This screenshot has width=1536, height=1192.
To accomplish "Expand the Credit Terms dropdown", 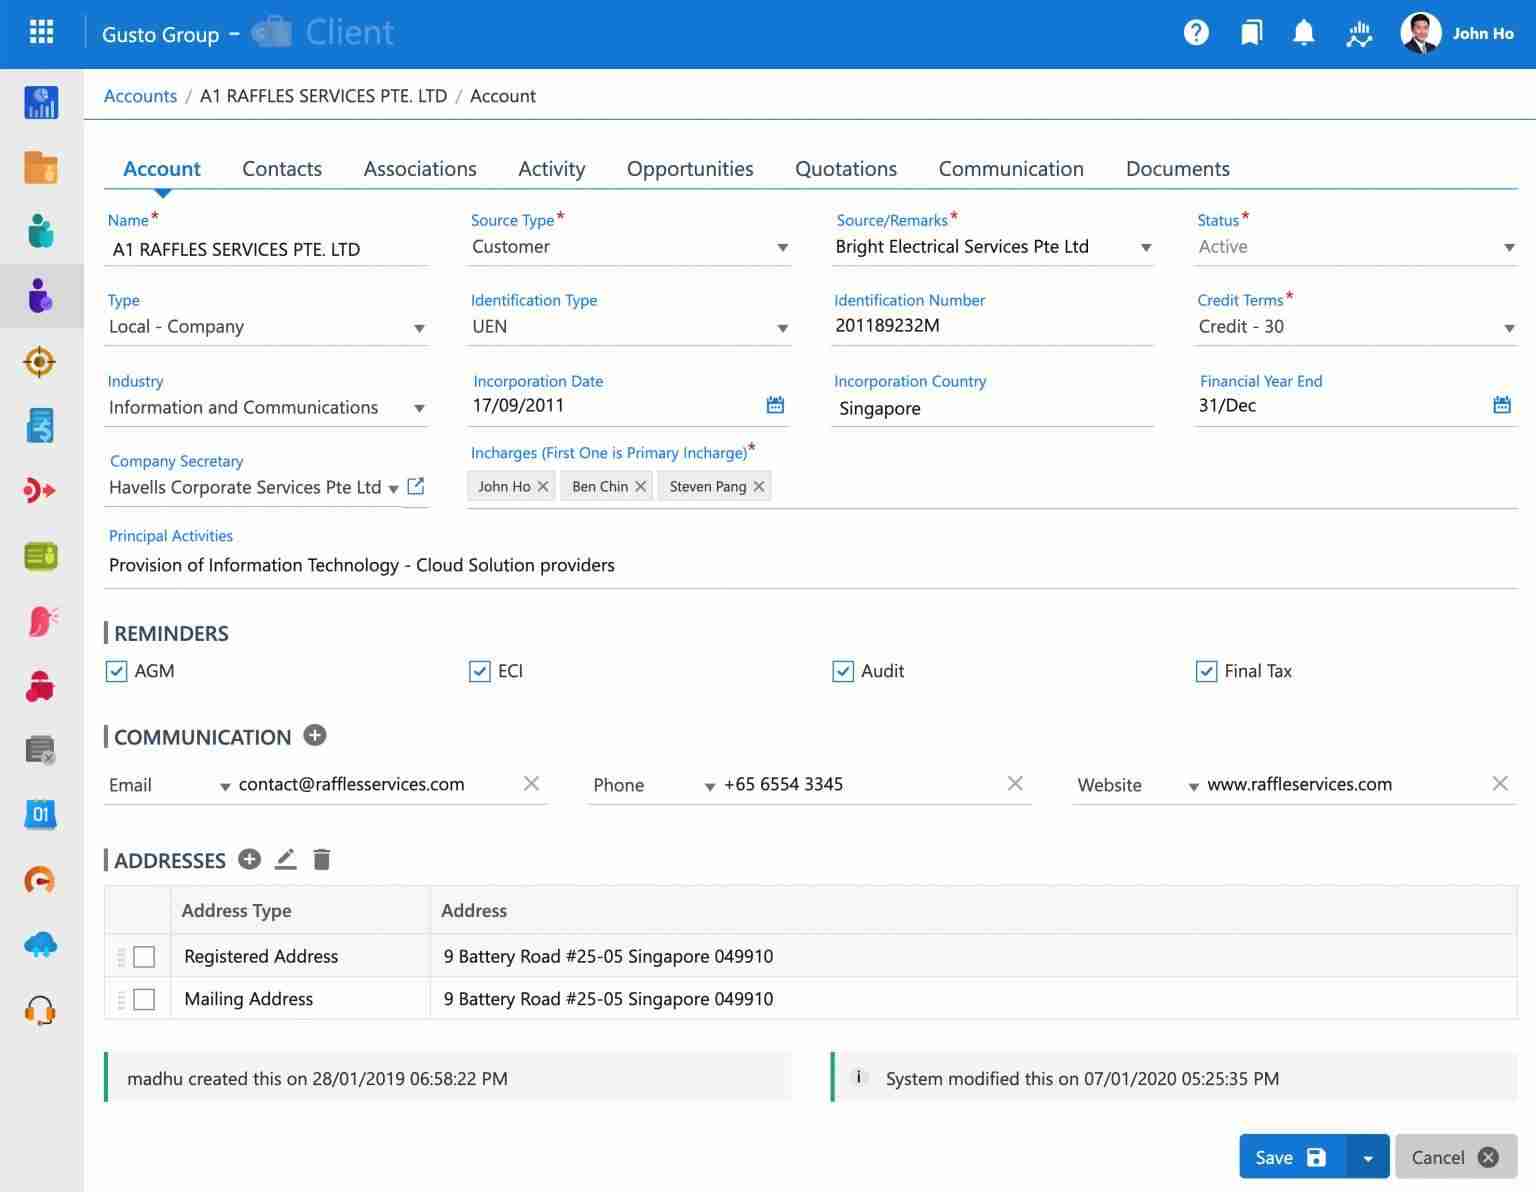I will [x=1509, y=328].
